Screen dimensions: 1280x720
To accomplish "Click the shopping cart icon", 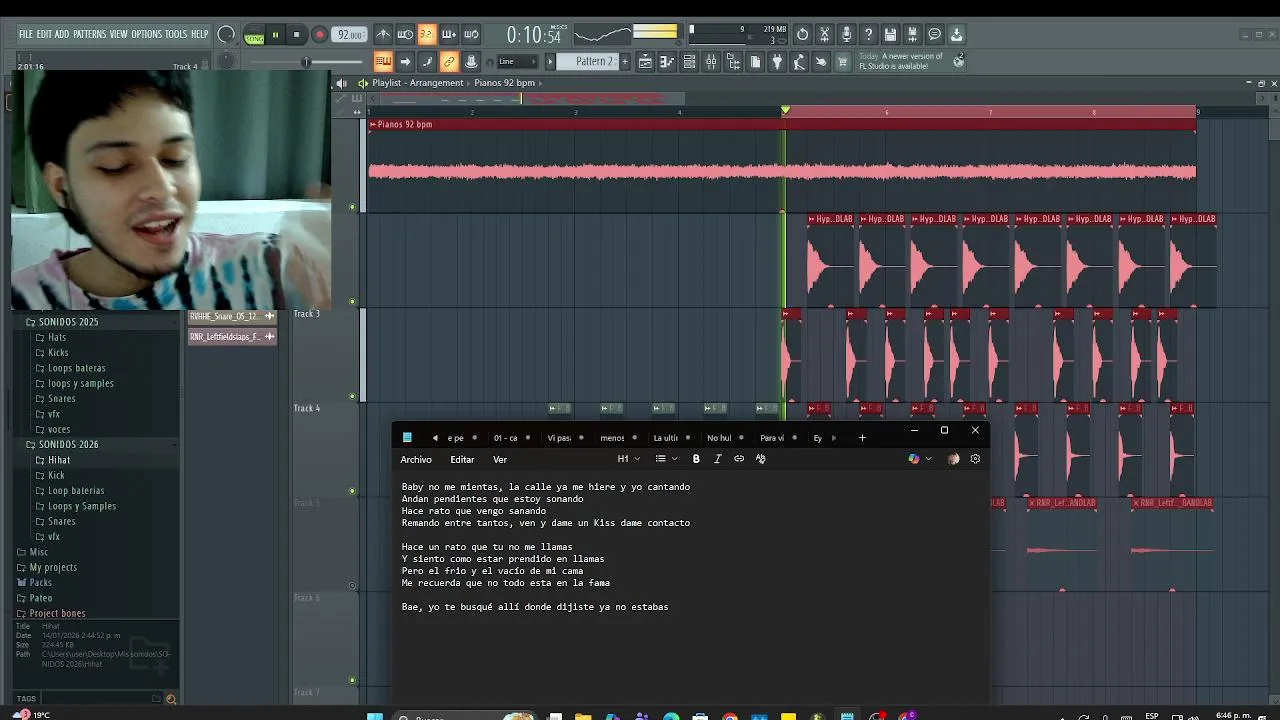I will [x=843, y=62].
